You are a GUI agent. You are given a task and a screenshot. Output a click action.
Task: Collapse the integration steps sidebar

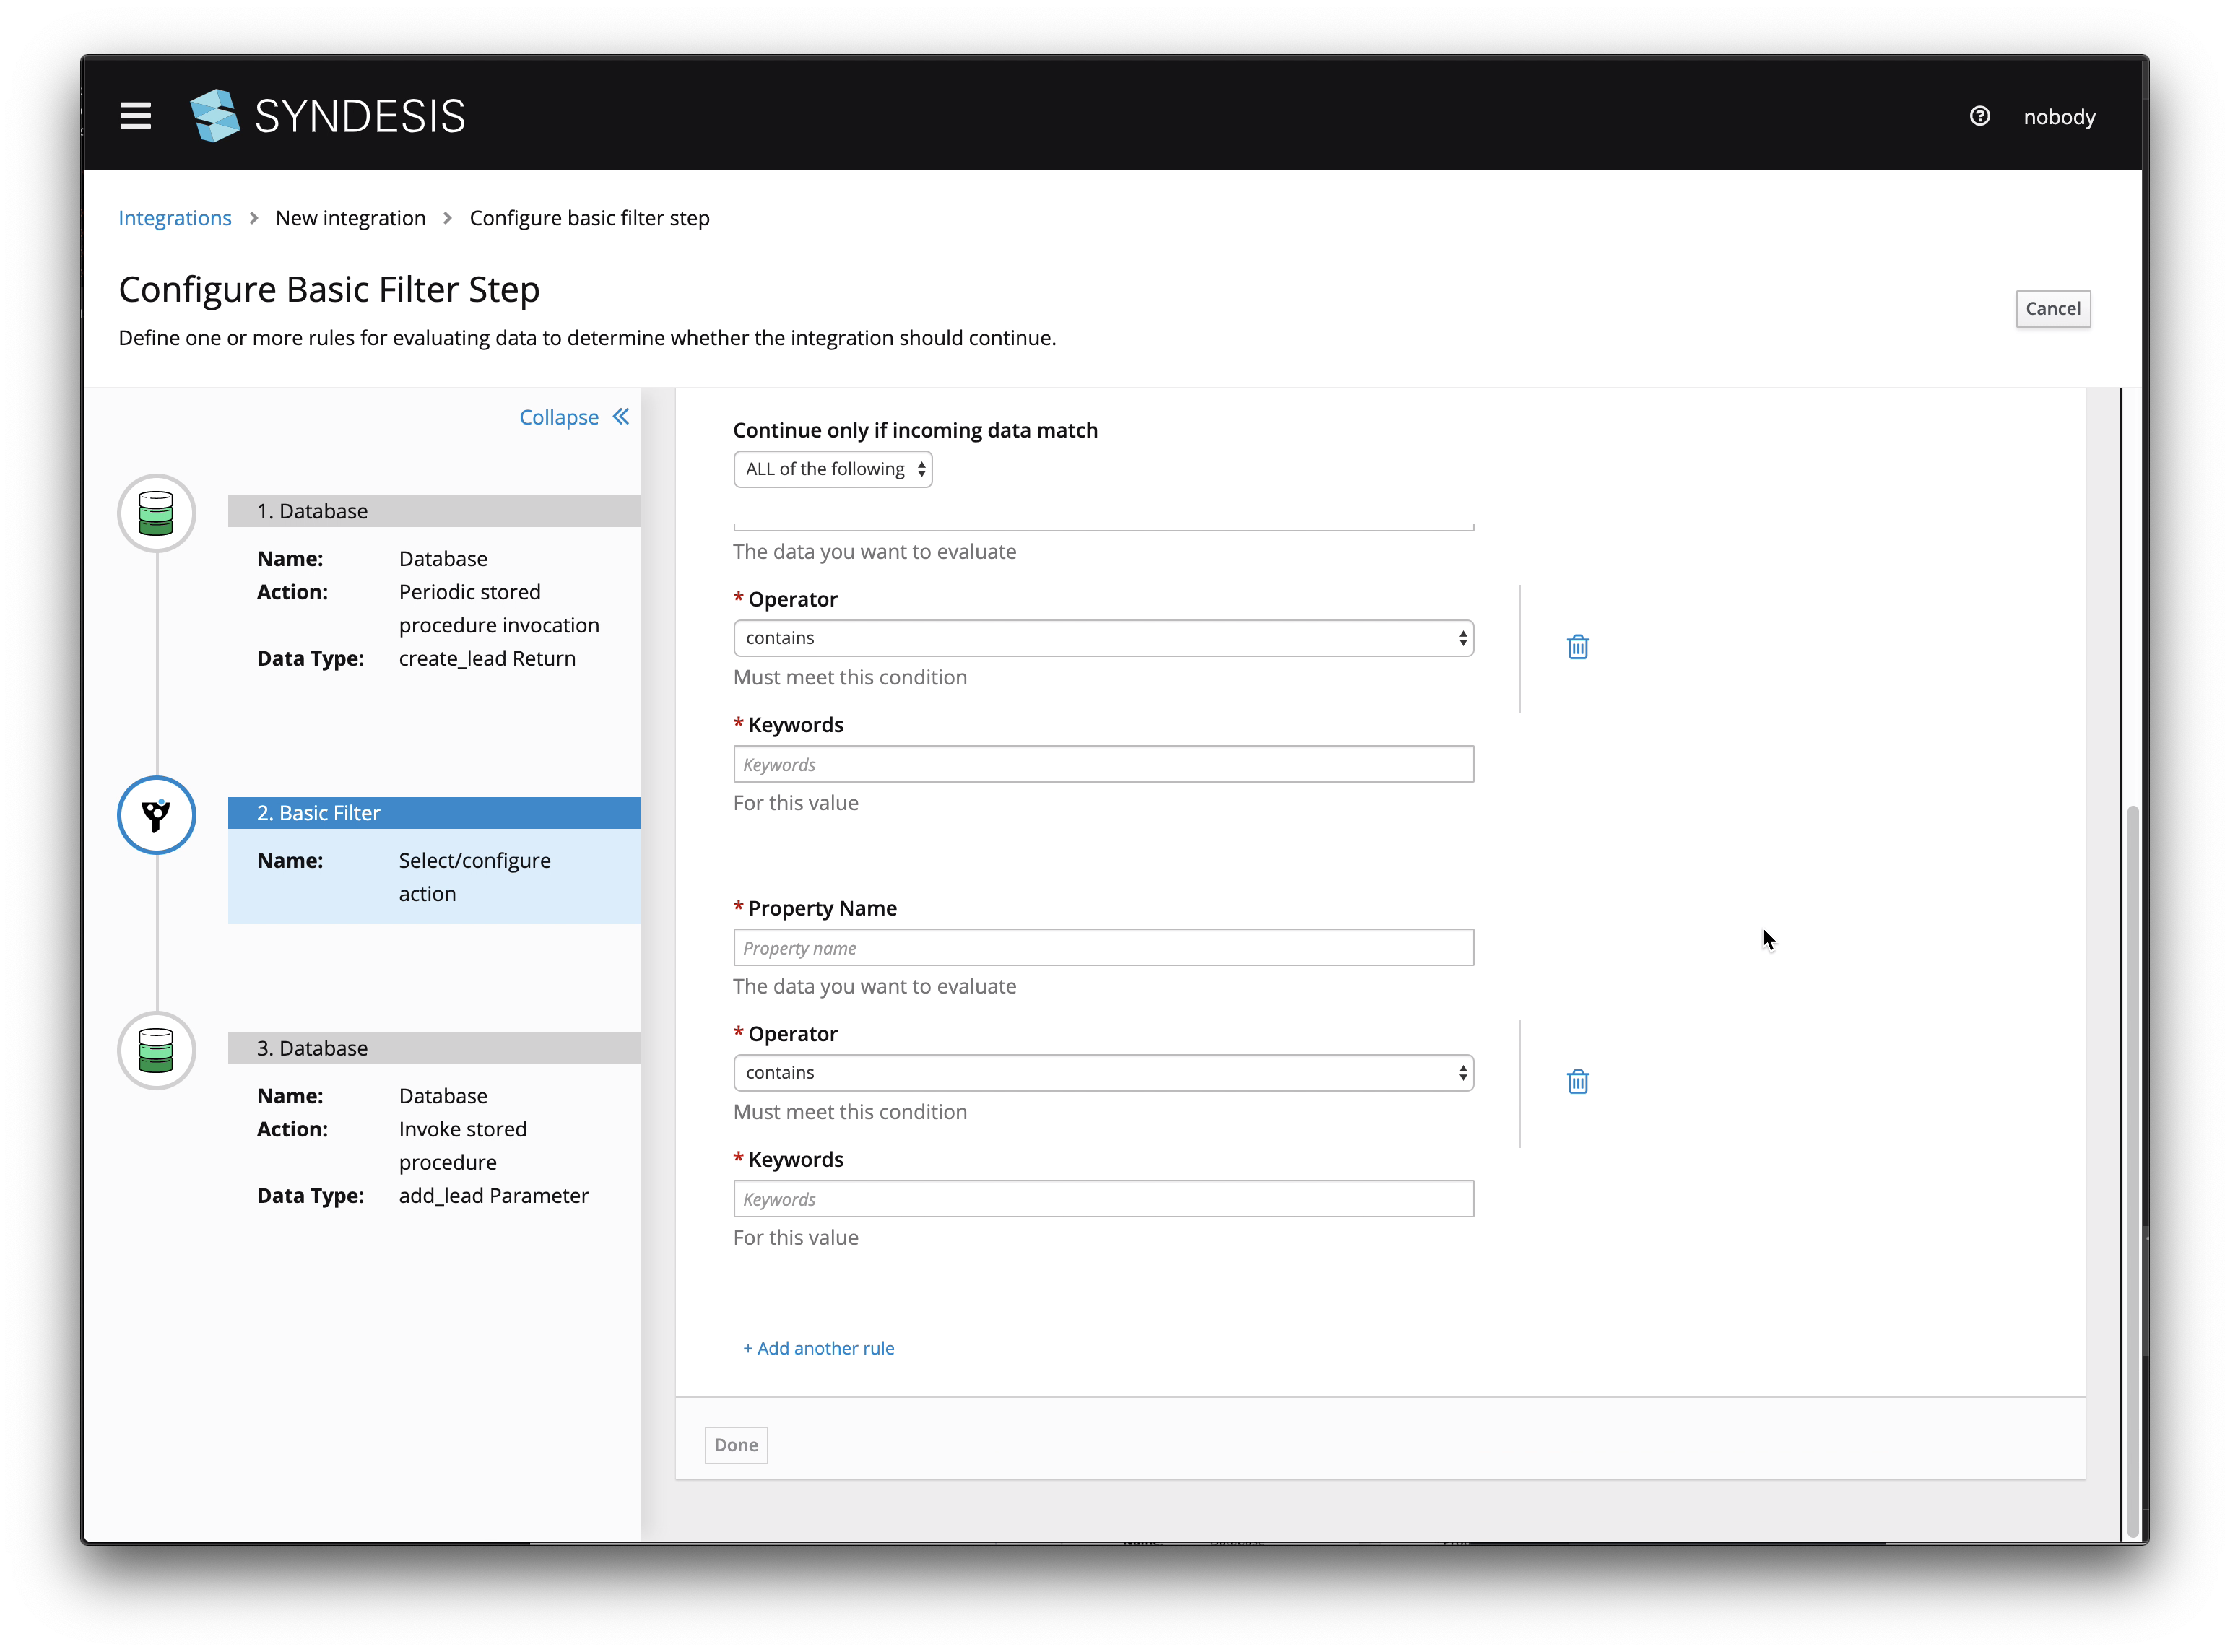point(573,417)
